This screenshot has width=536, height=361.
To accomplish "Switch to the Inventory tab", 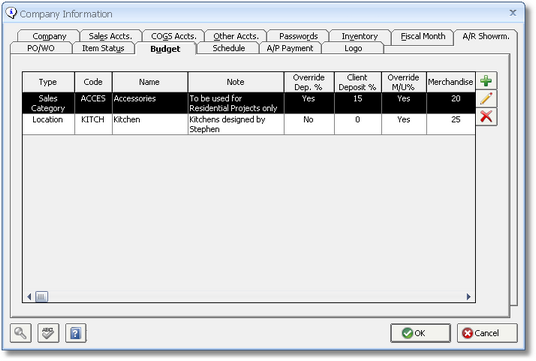I will click(360, 36).
